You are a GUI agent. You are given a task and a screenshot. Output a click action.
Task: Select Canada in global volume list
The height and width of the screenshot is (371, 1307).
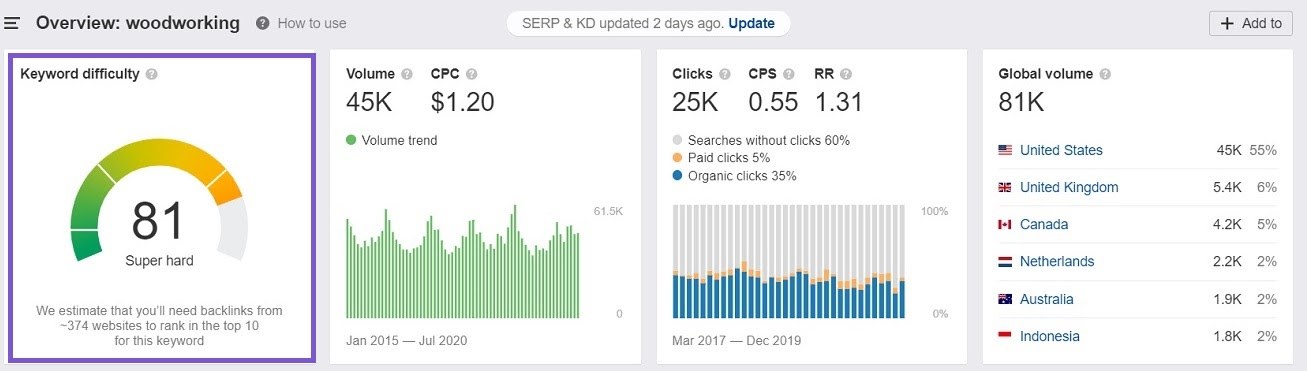1044,224
